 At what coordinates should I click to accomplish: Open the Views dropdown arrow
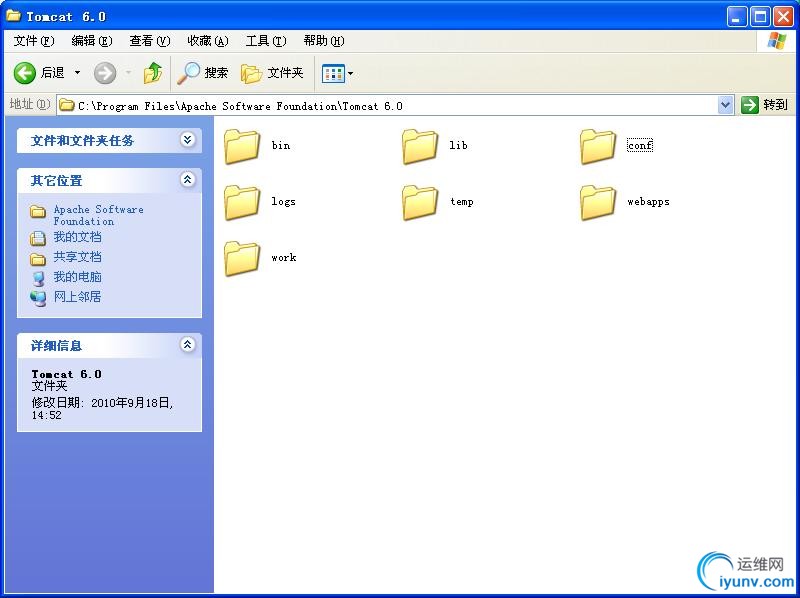pos(351,73)
